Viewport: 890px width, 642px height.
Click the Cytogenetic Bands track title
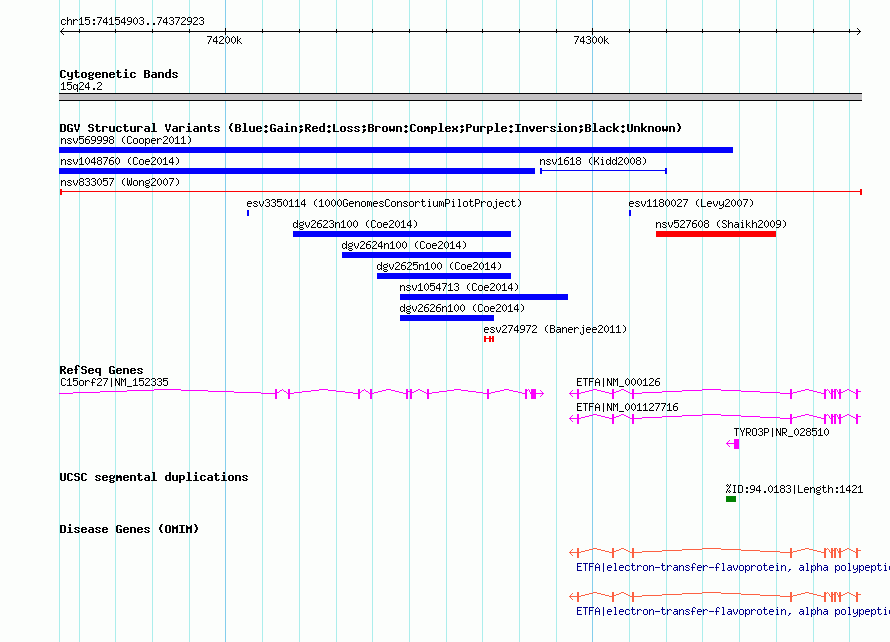tap(119, 74)
